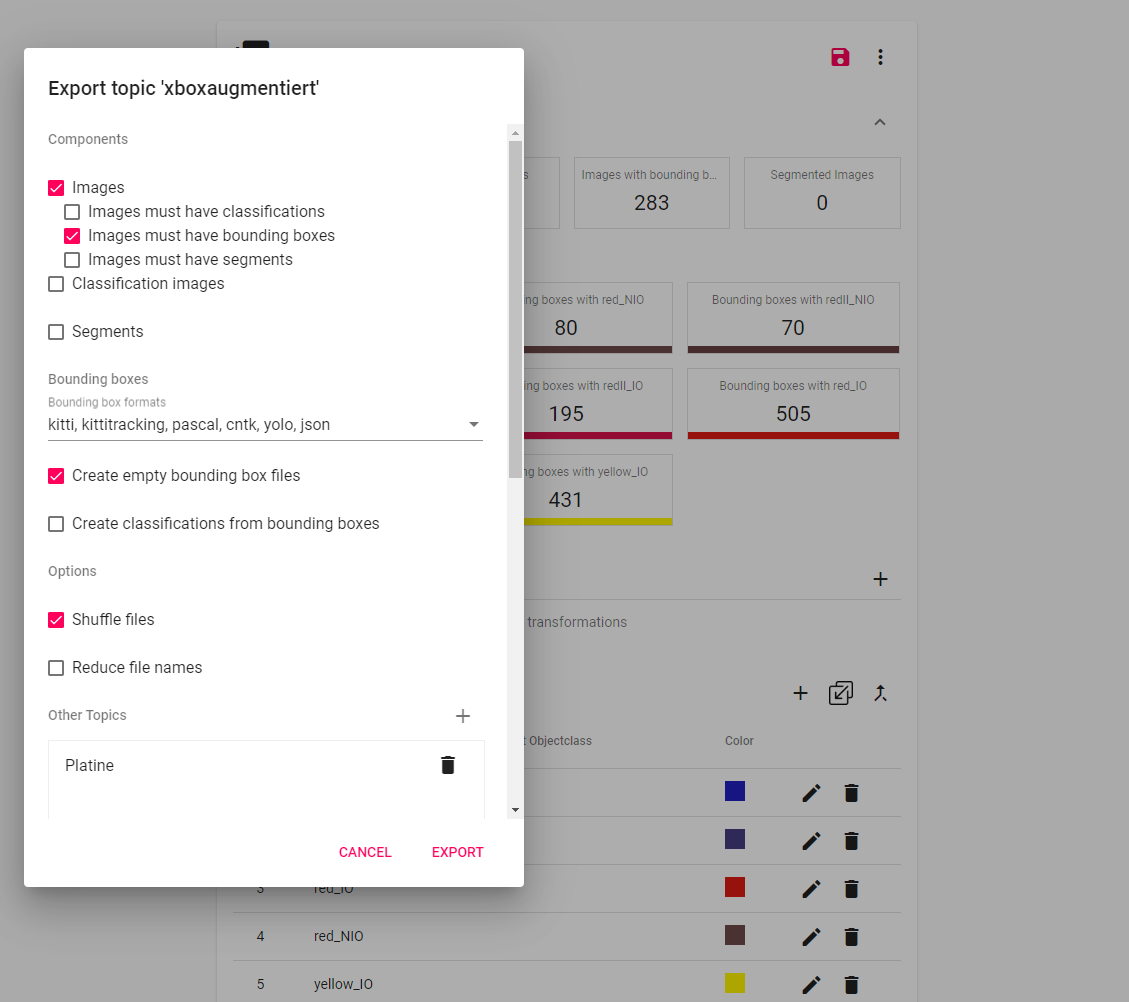Uncheck Images must have bounding boxes
Image resolution: width=1129 pixels, height=1002 pixels.
[72, 236]
